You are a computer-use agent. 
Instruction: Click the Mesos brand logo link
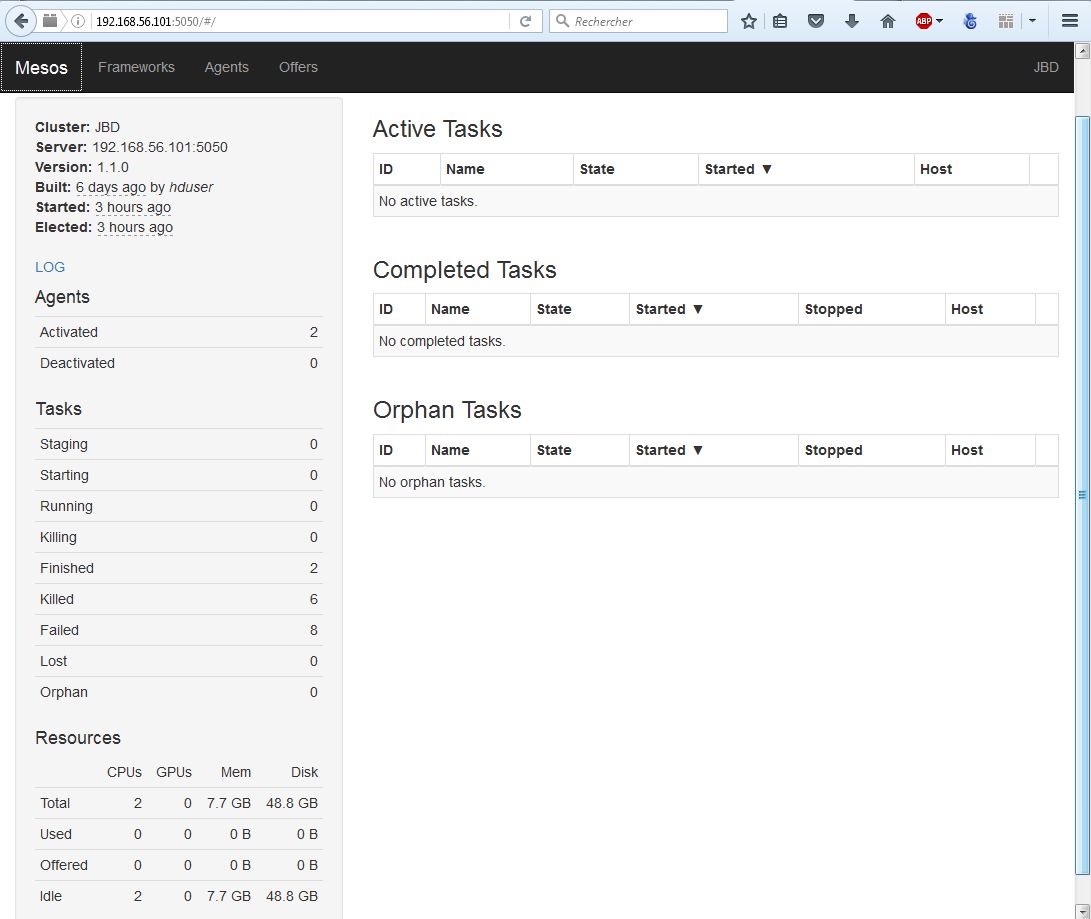click(x=41, y=68)
